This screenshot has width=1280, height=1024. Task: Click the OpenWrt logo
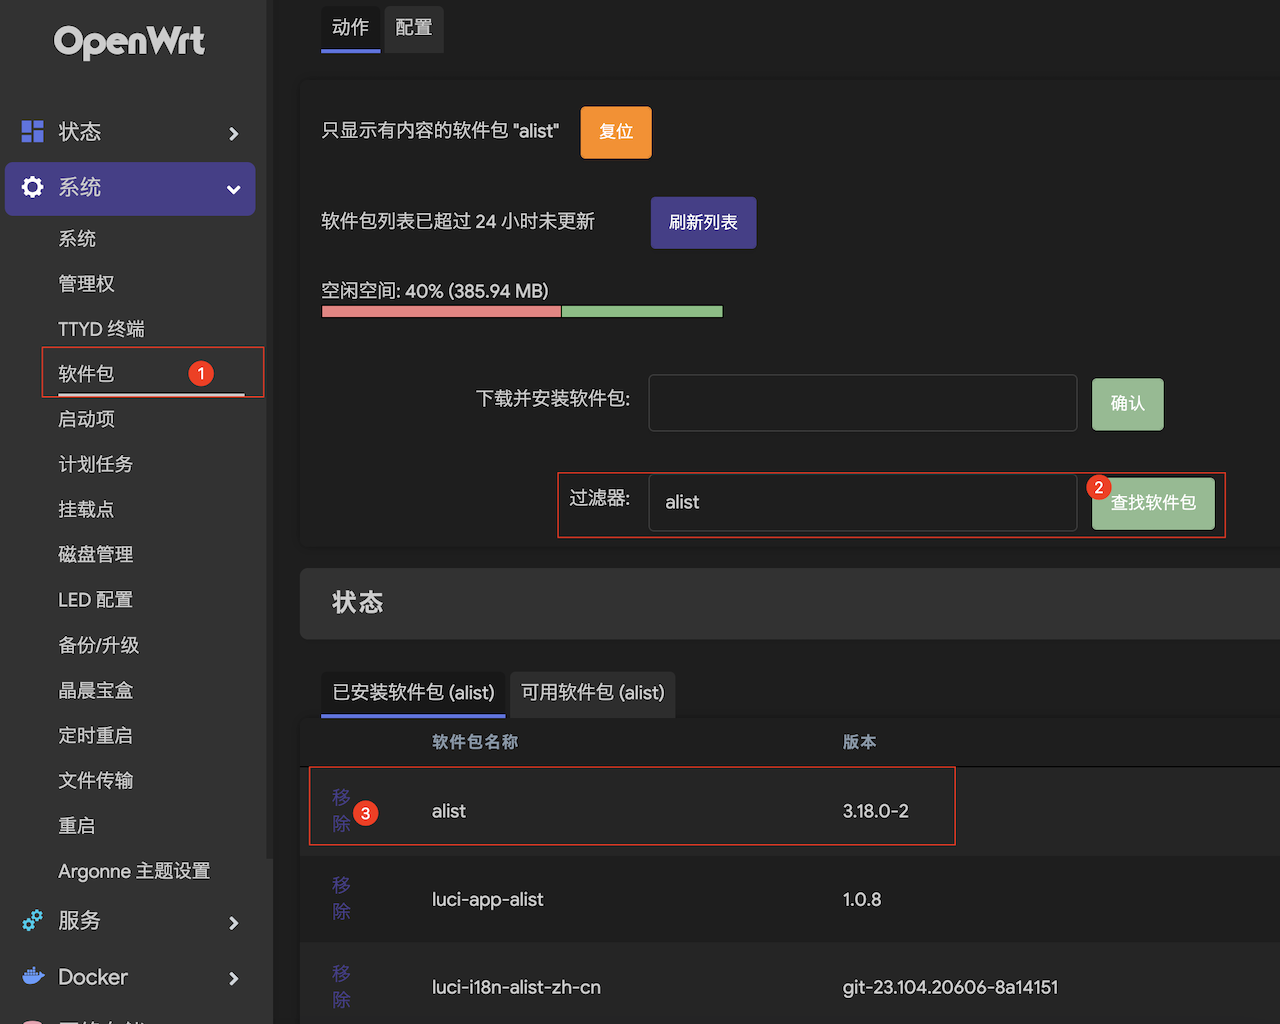(x=129, y=42)
